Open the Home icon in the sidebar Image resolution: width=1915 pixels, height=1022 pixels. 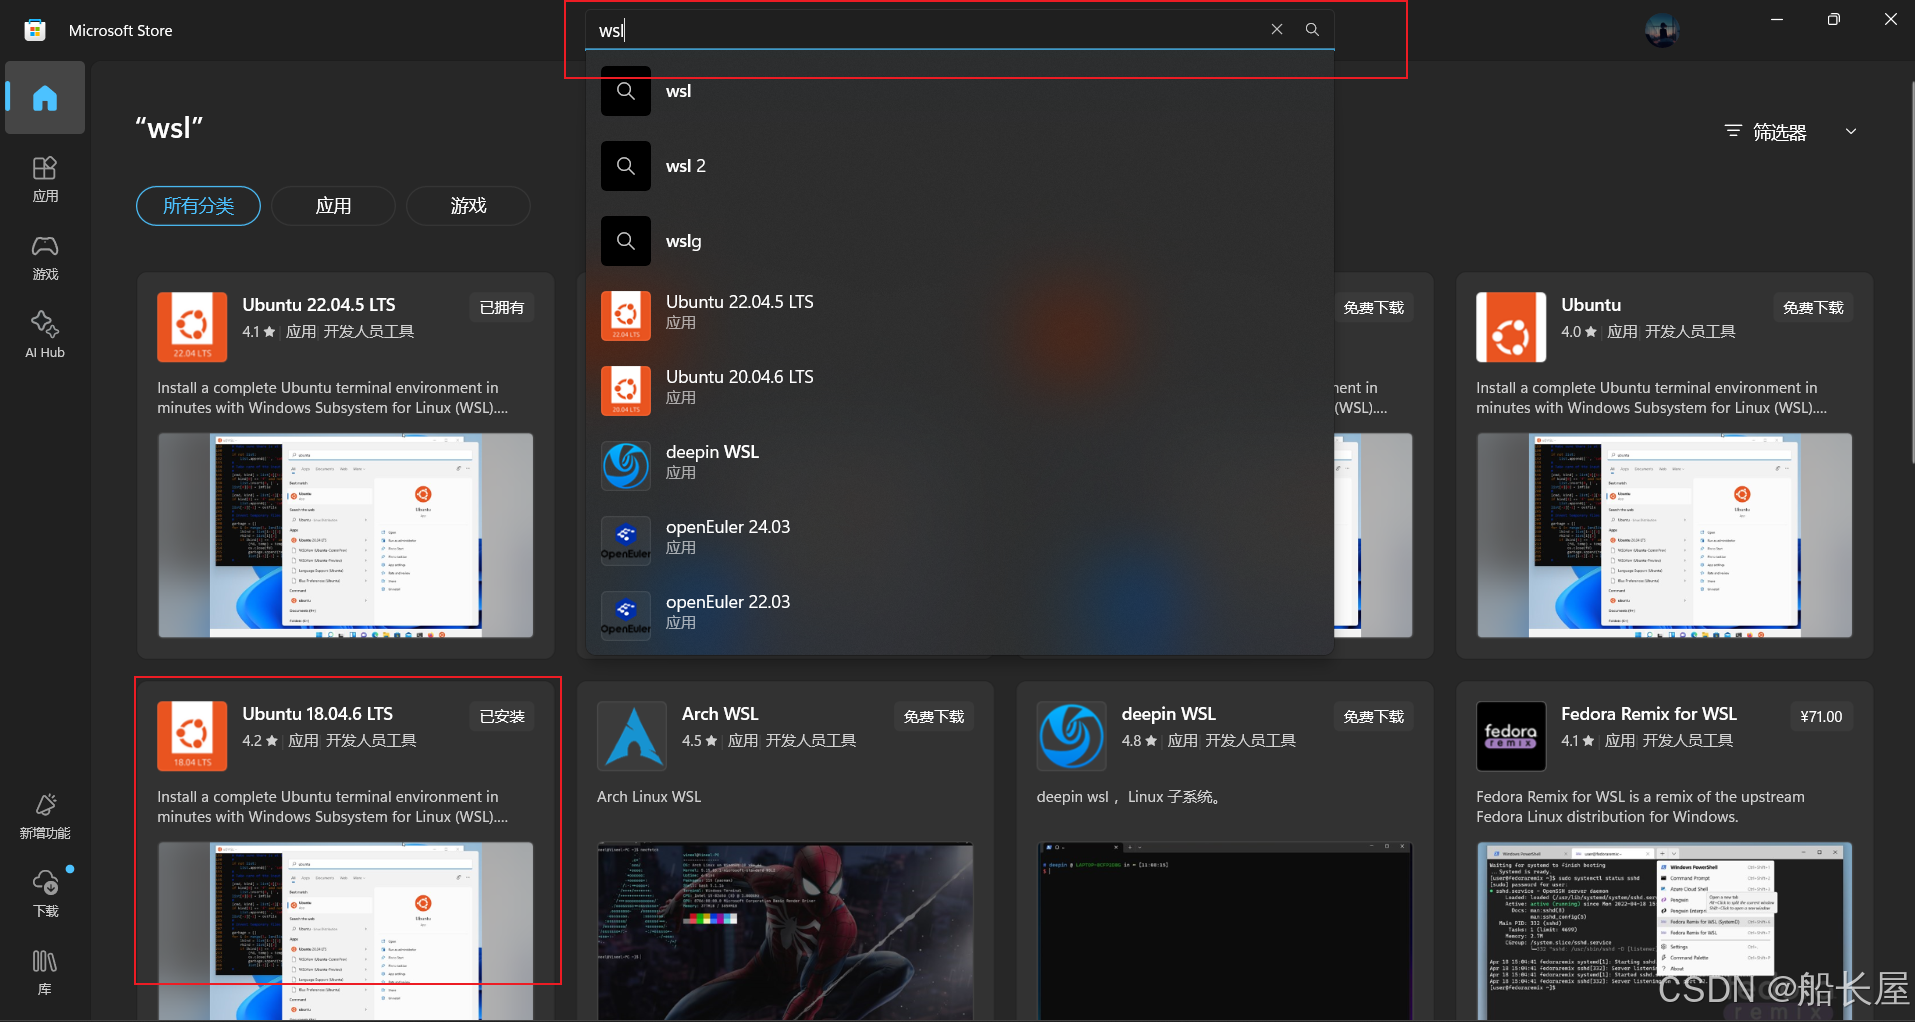click(x=44, y=97)
